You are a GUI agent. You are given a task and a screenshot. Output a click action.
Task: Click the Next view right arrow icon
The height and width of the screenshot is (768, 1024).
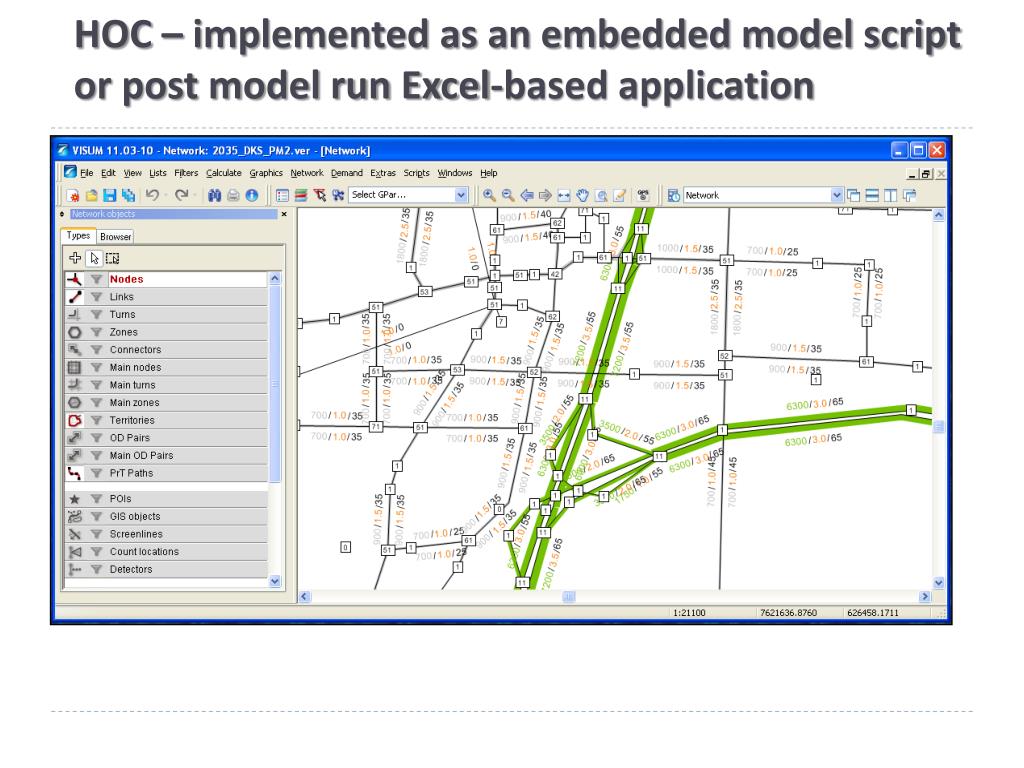click(x=545, y=195)
